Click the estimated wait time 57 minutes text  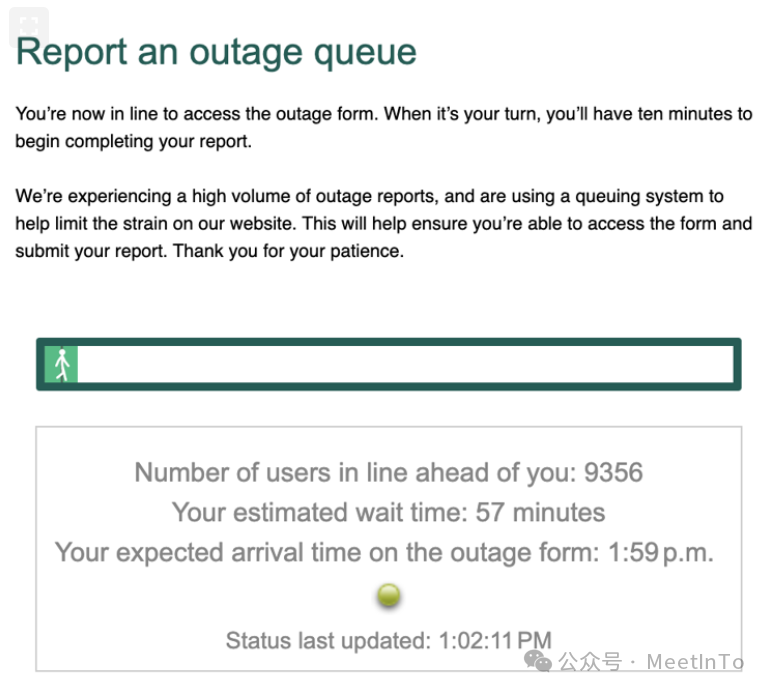tap(540, 513)
